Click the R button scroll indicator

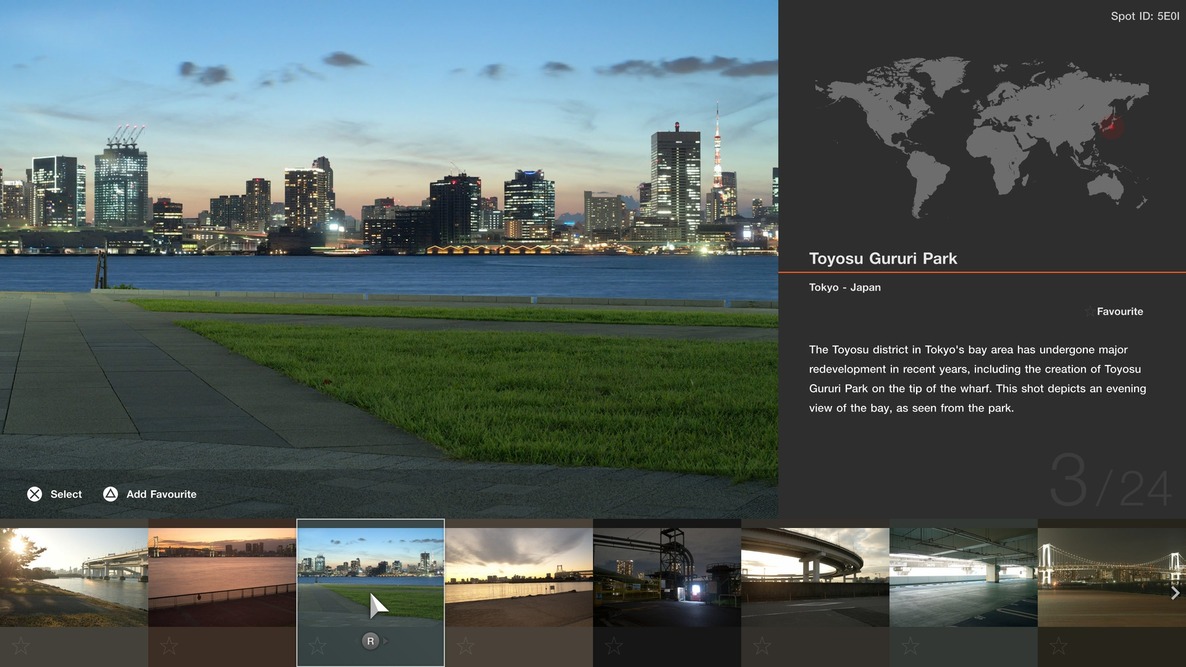[x=371, y=641]
